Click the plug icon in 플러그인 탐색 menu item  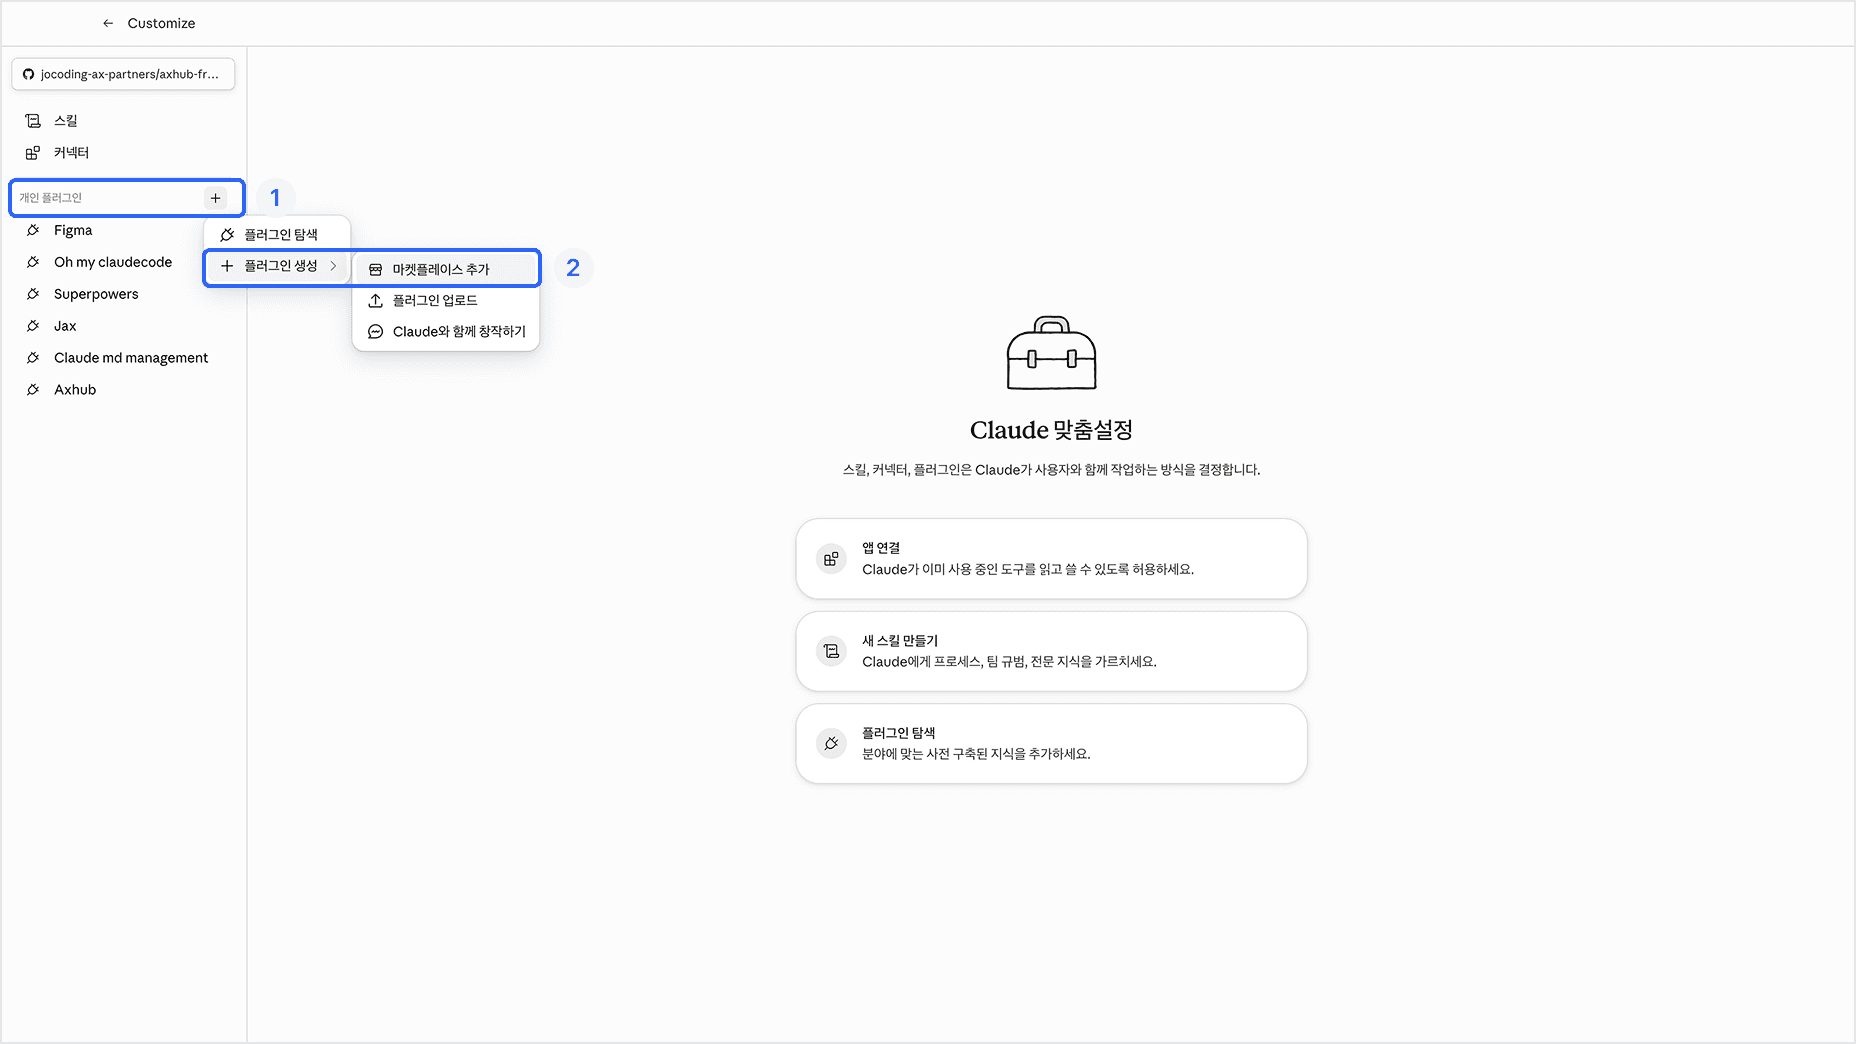pos(227,234)
